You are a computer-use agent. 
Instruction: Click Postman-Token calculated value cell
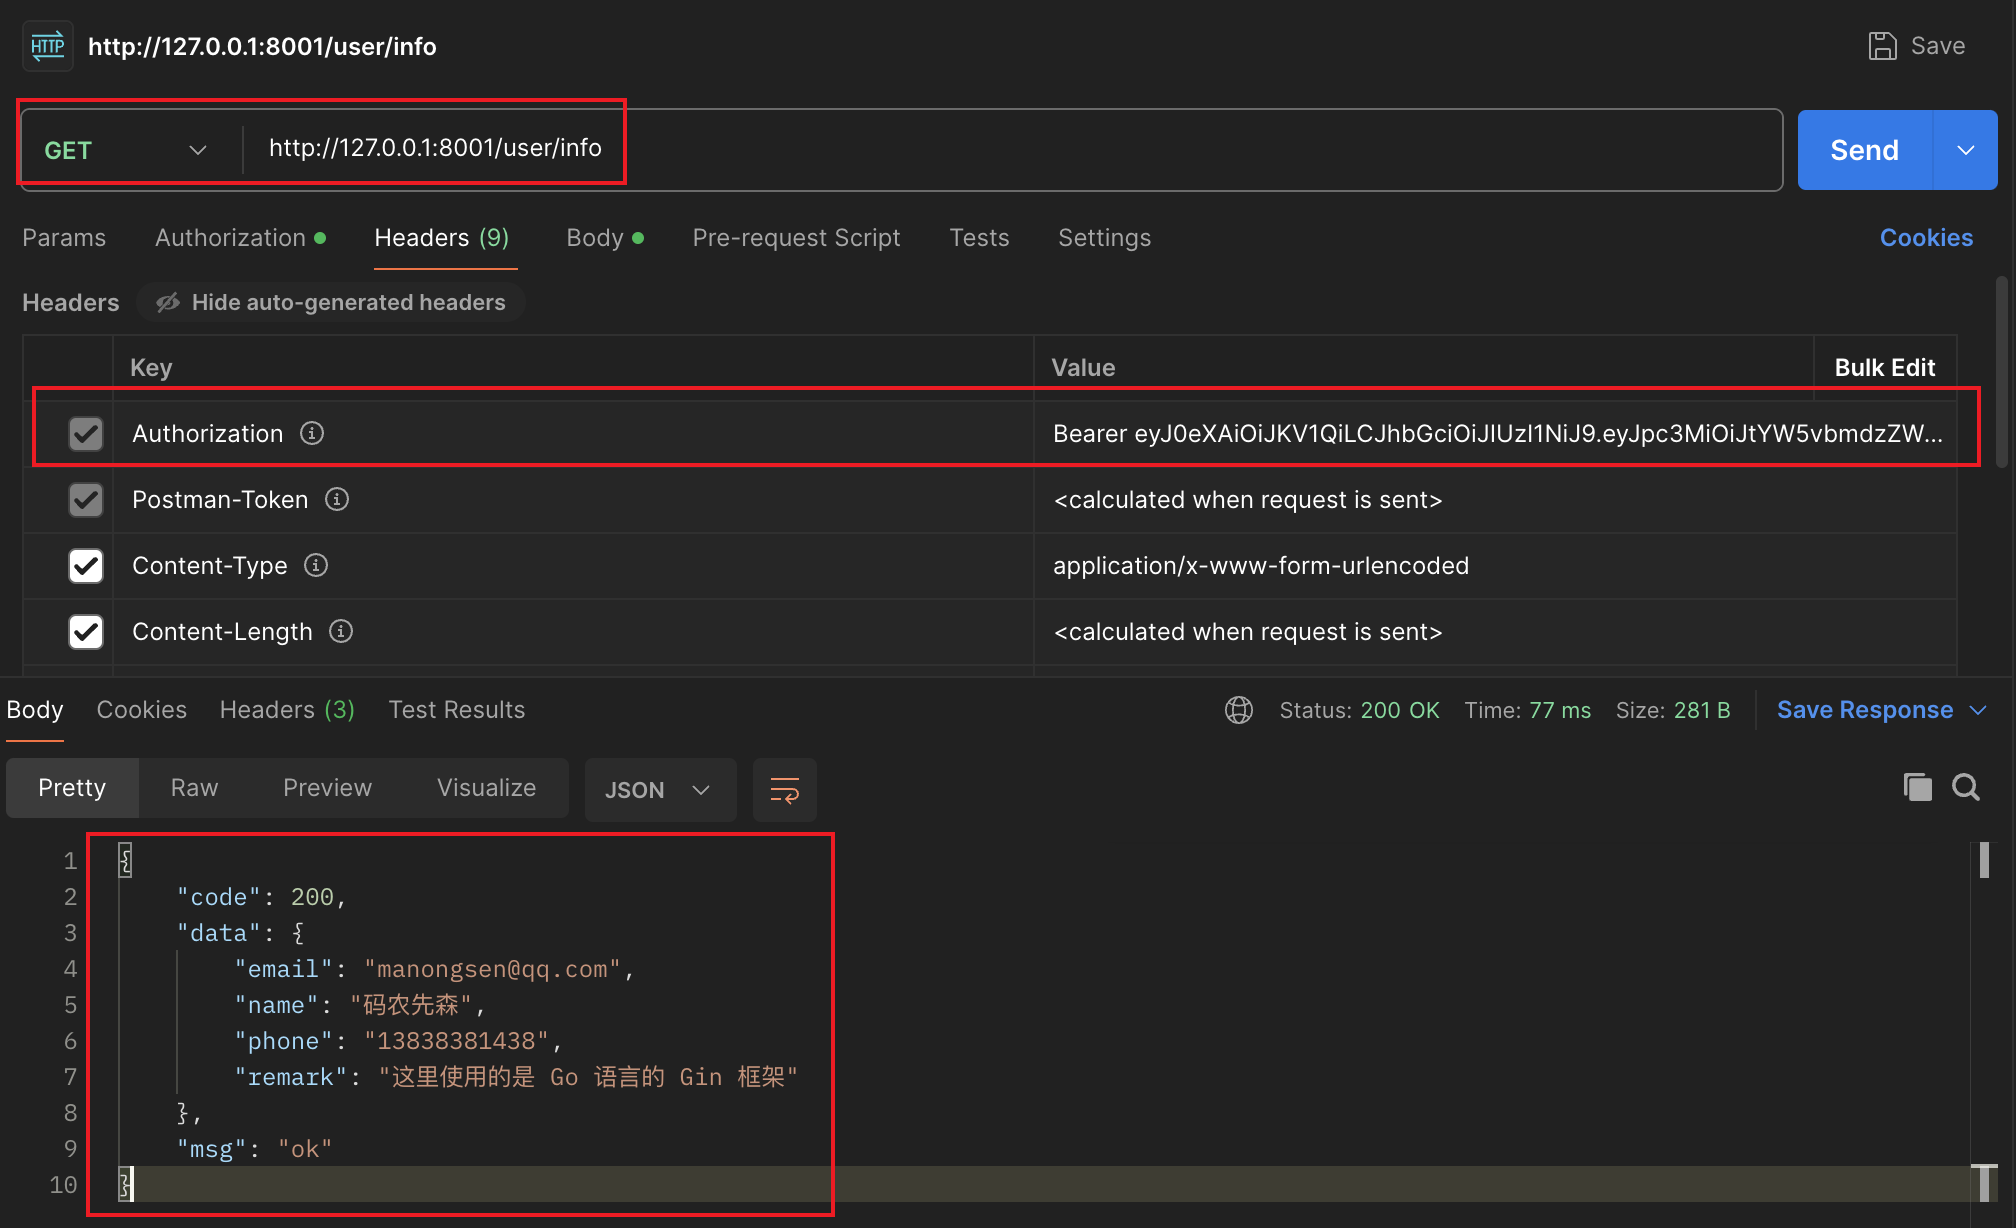1495,499
